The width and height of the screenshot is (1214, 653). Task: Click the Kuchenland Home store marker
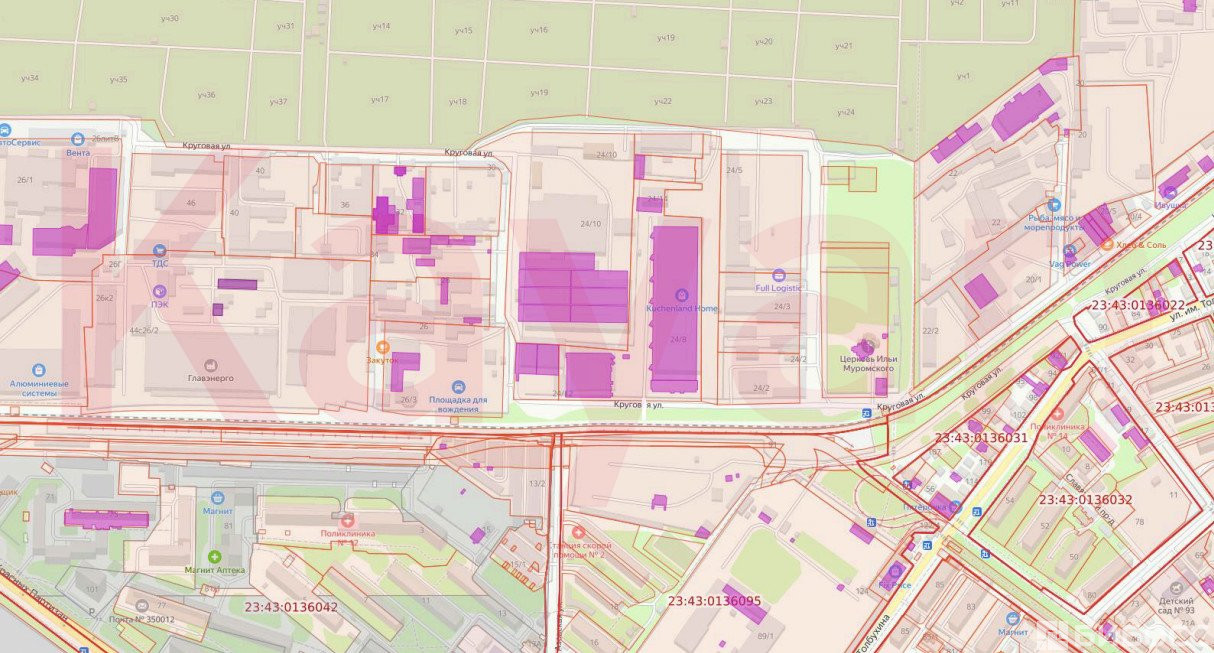click(682, 295)
